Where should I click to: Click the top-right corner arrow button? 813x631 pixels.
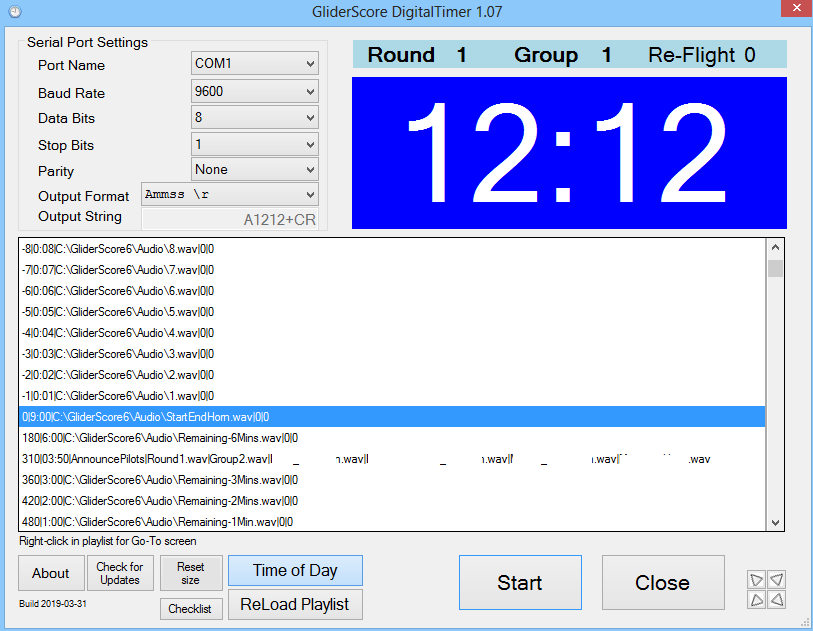point(777,579)
